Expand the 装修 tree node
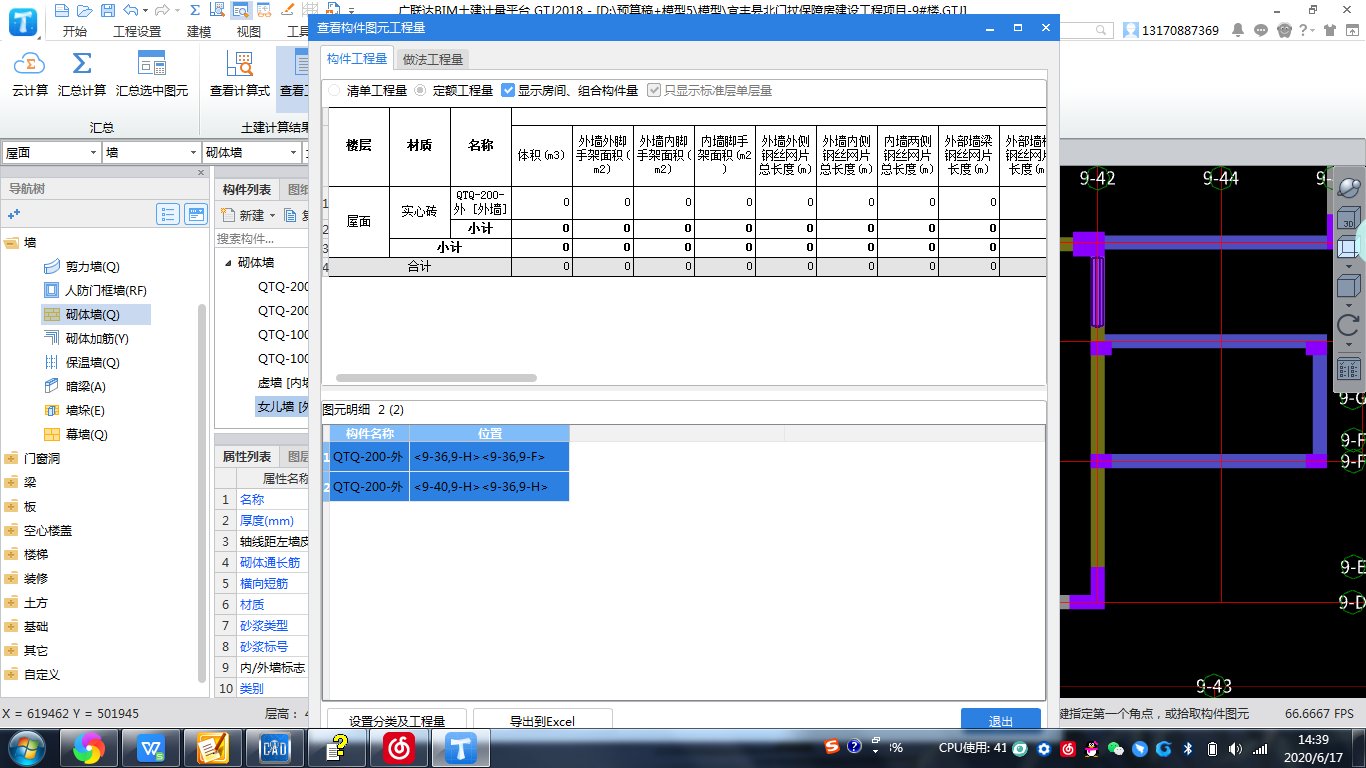 [x=11, y=578]
